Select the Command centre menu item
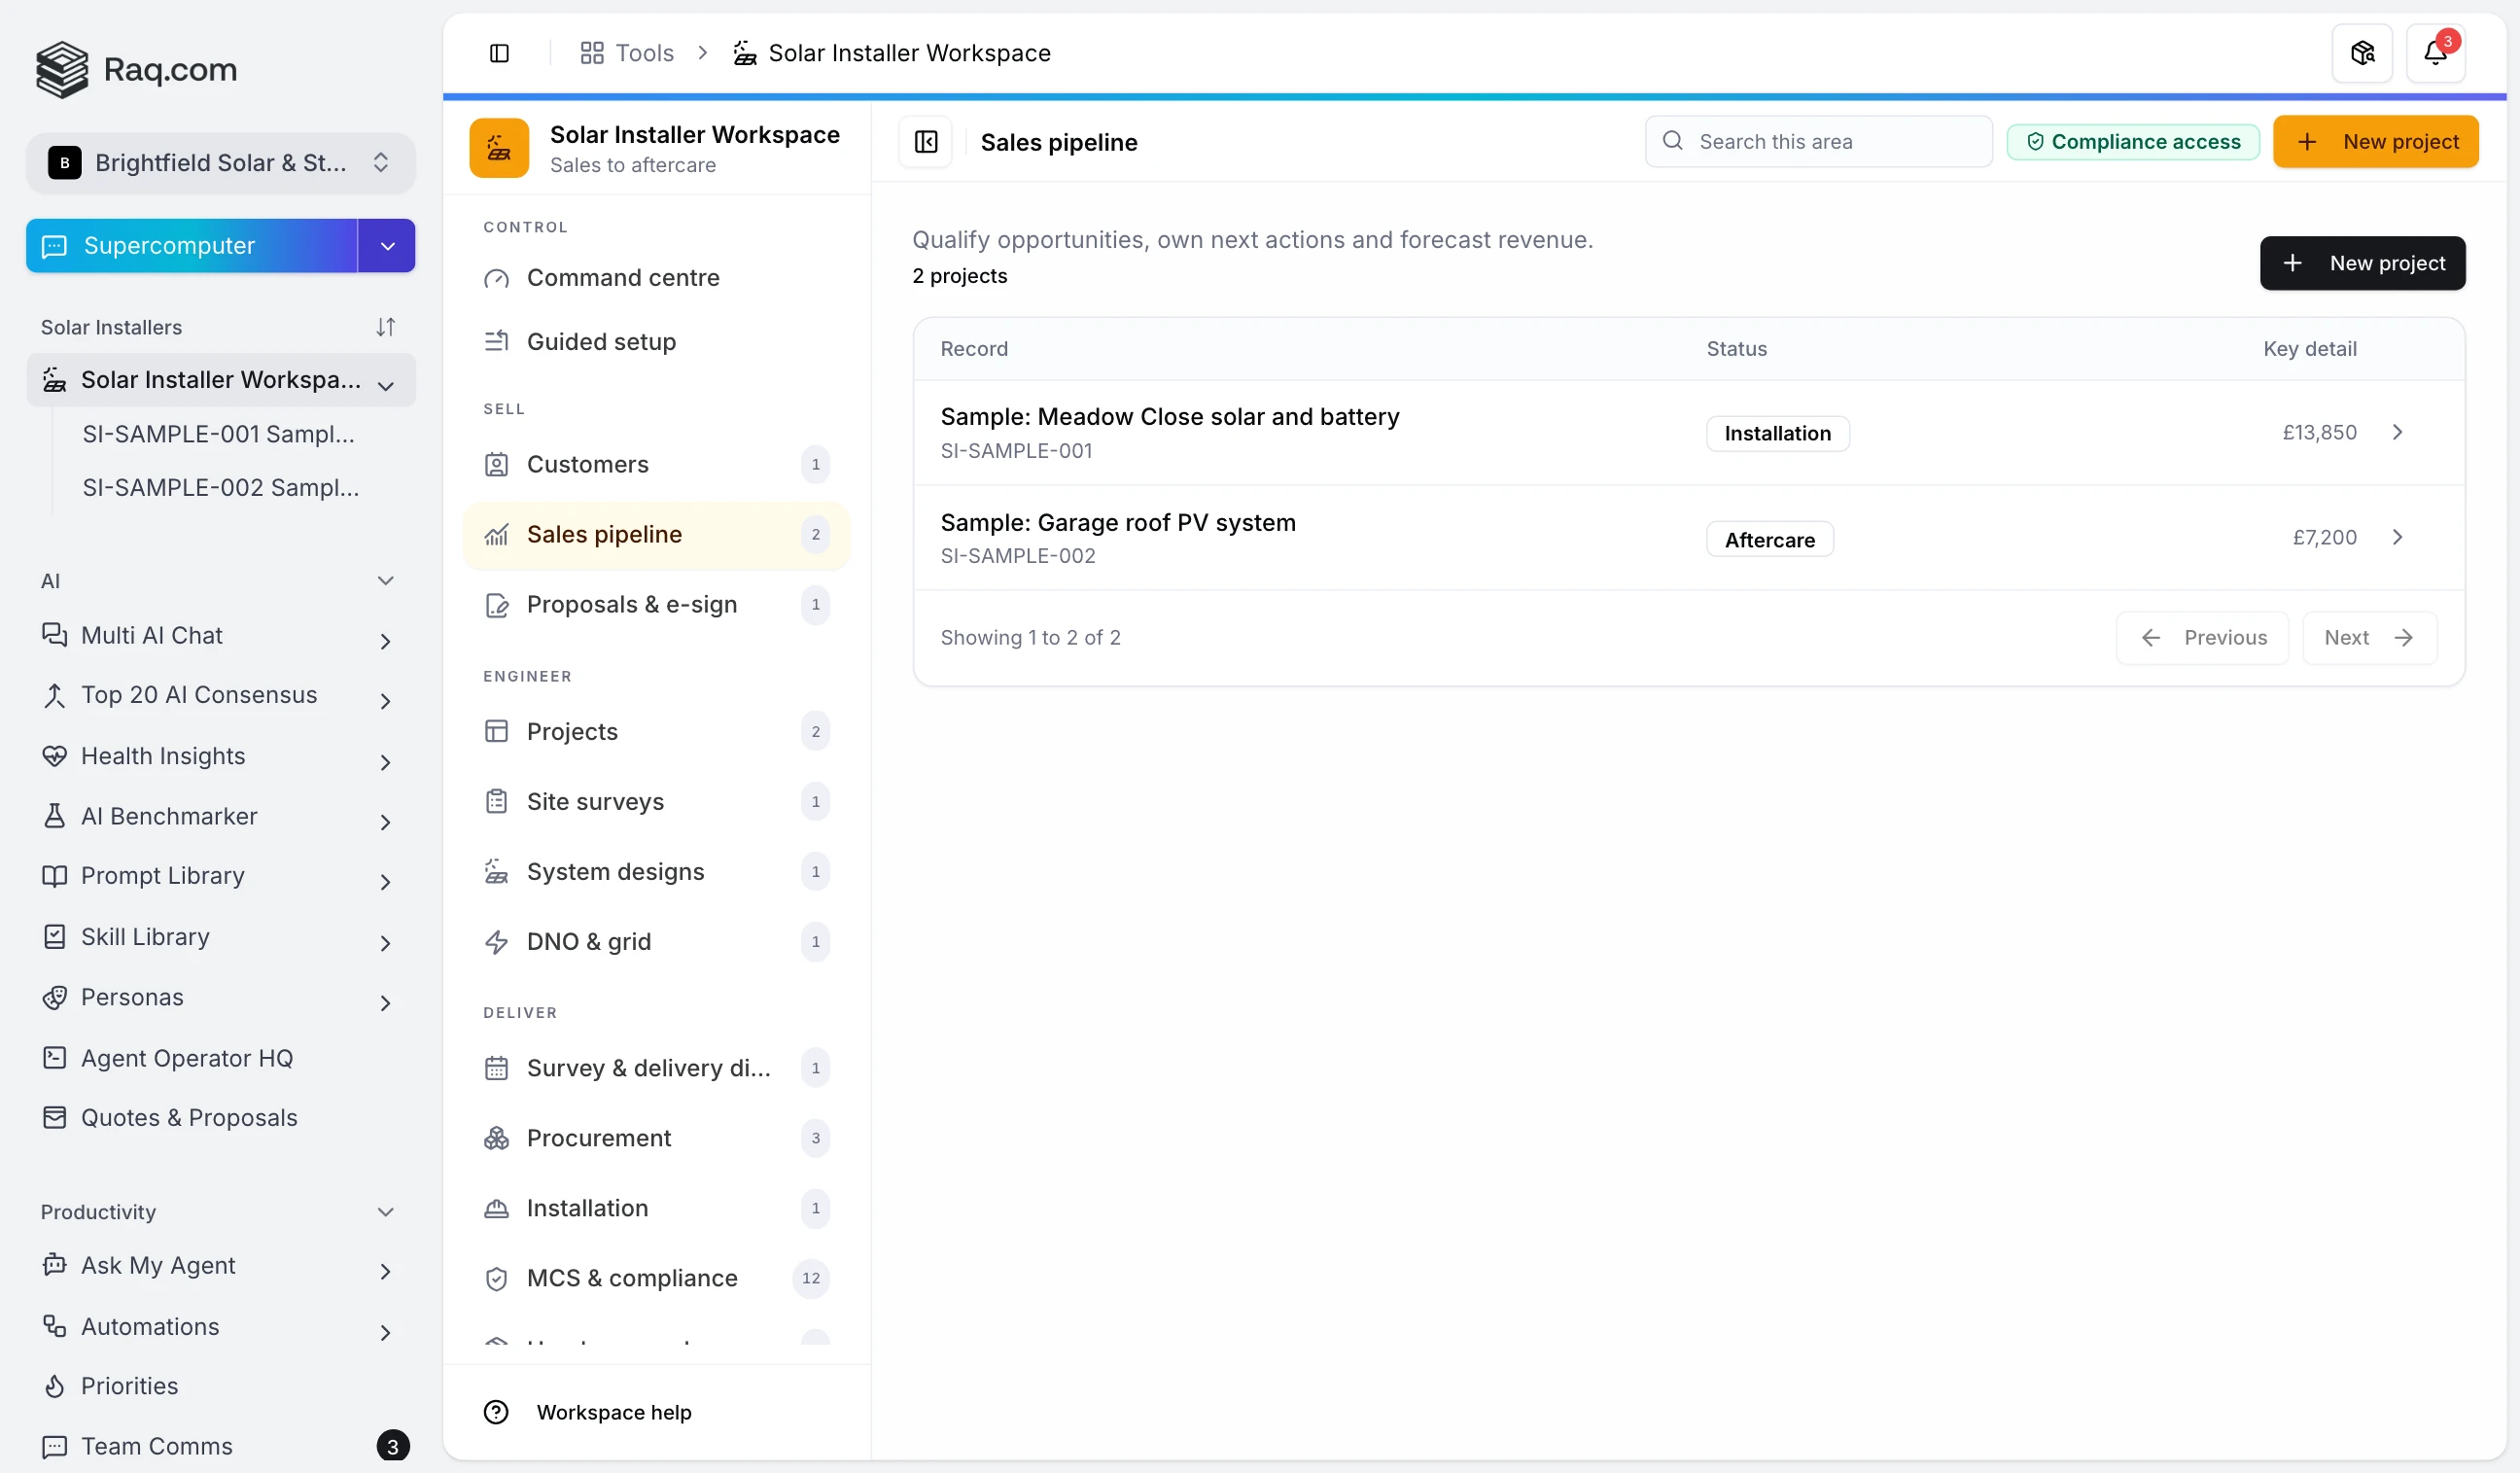 click(x=656, y=278)
